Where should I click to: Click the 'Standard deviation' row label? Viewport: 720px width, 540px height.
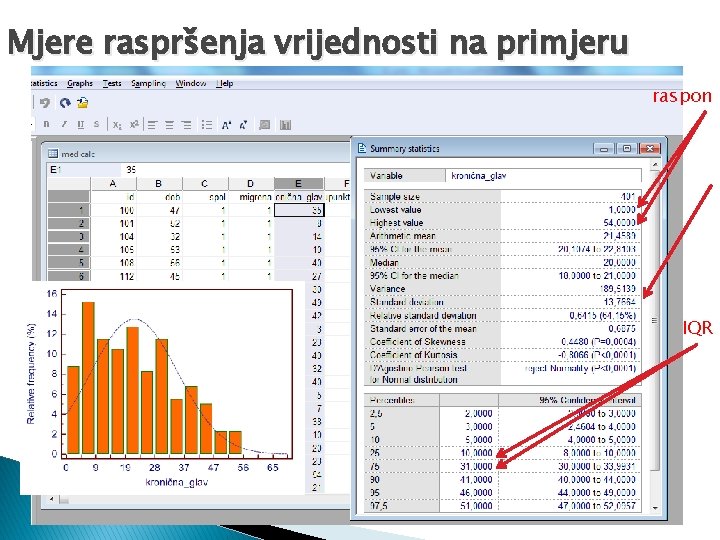click(406, 302)
